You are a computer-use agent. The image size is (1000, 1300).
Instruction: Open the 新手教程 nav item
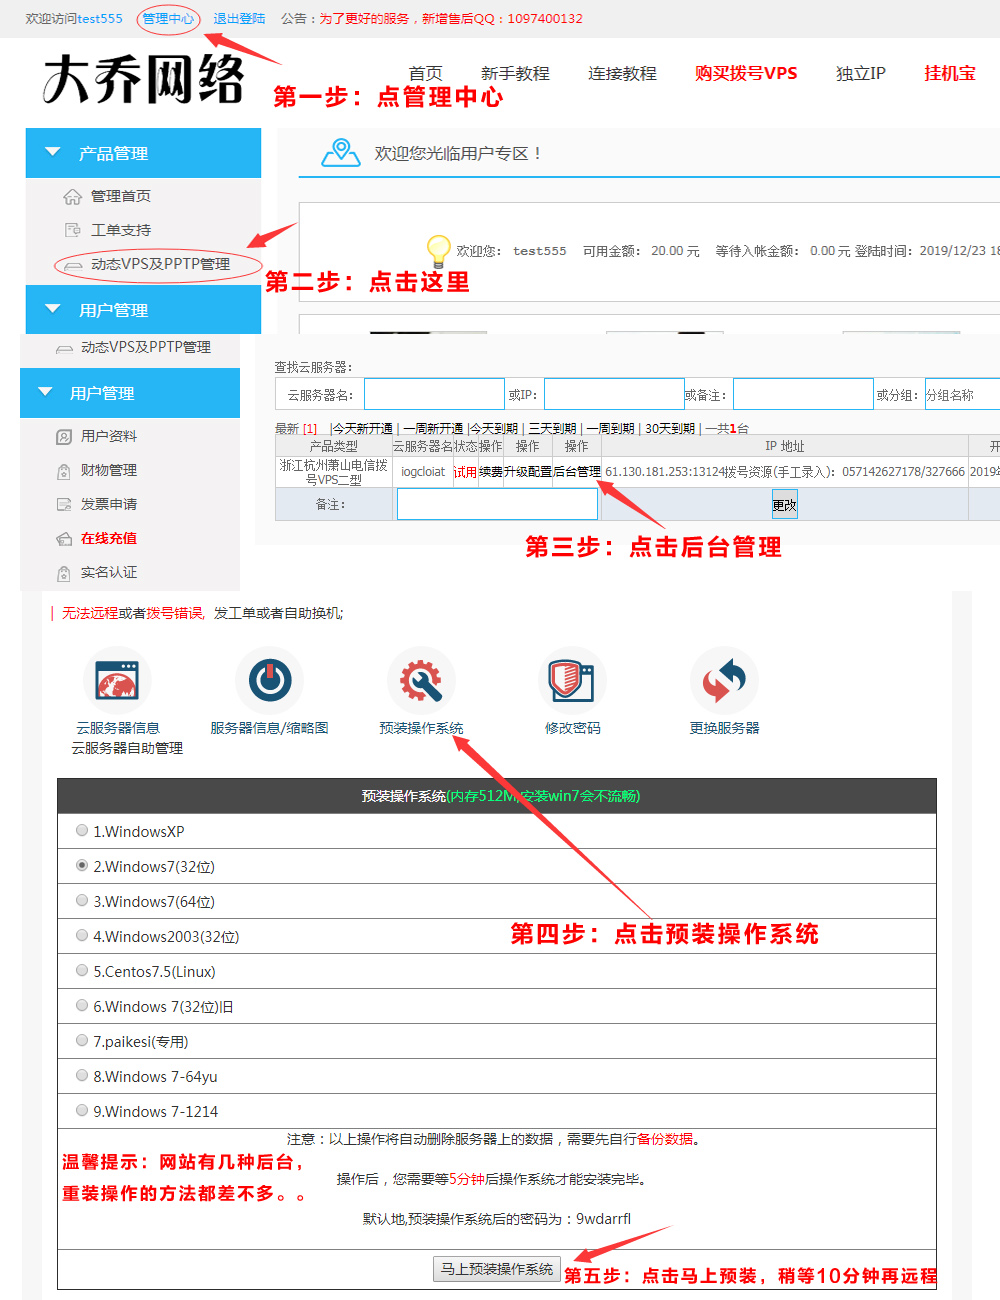pyautogui.click(x=515, y=73)
